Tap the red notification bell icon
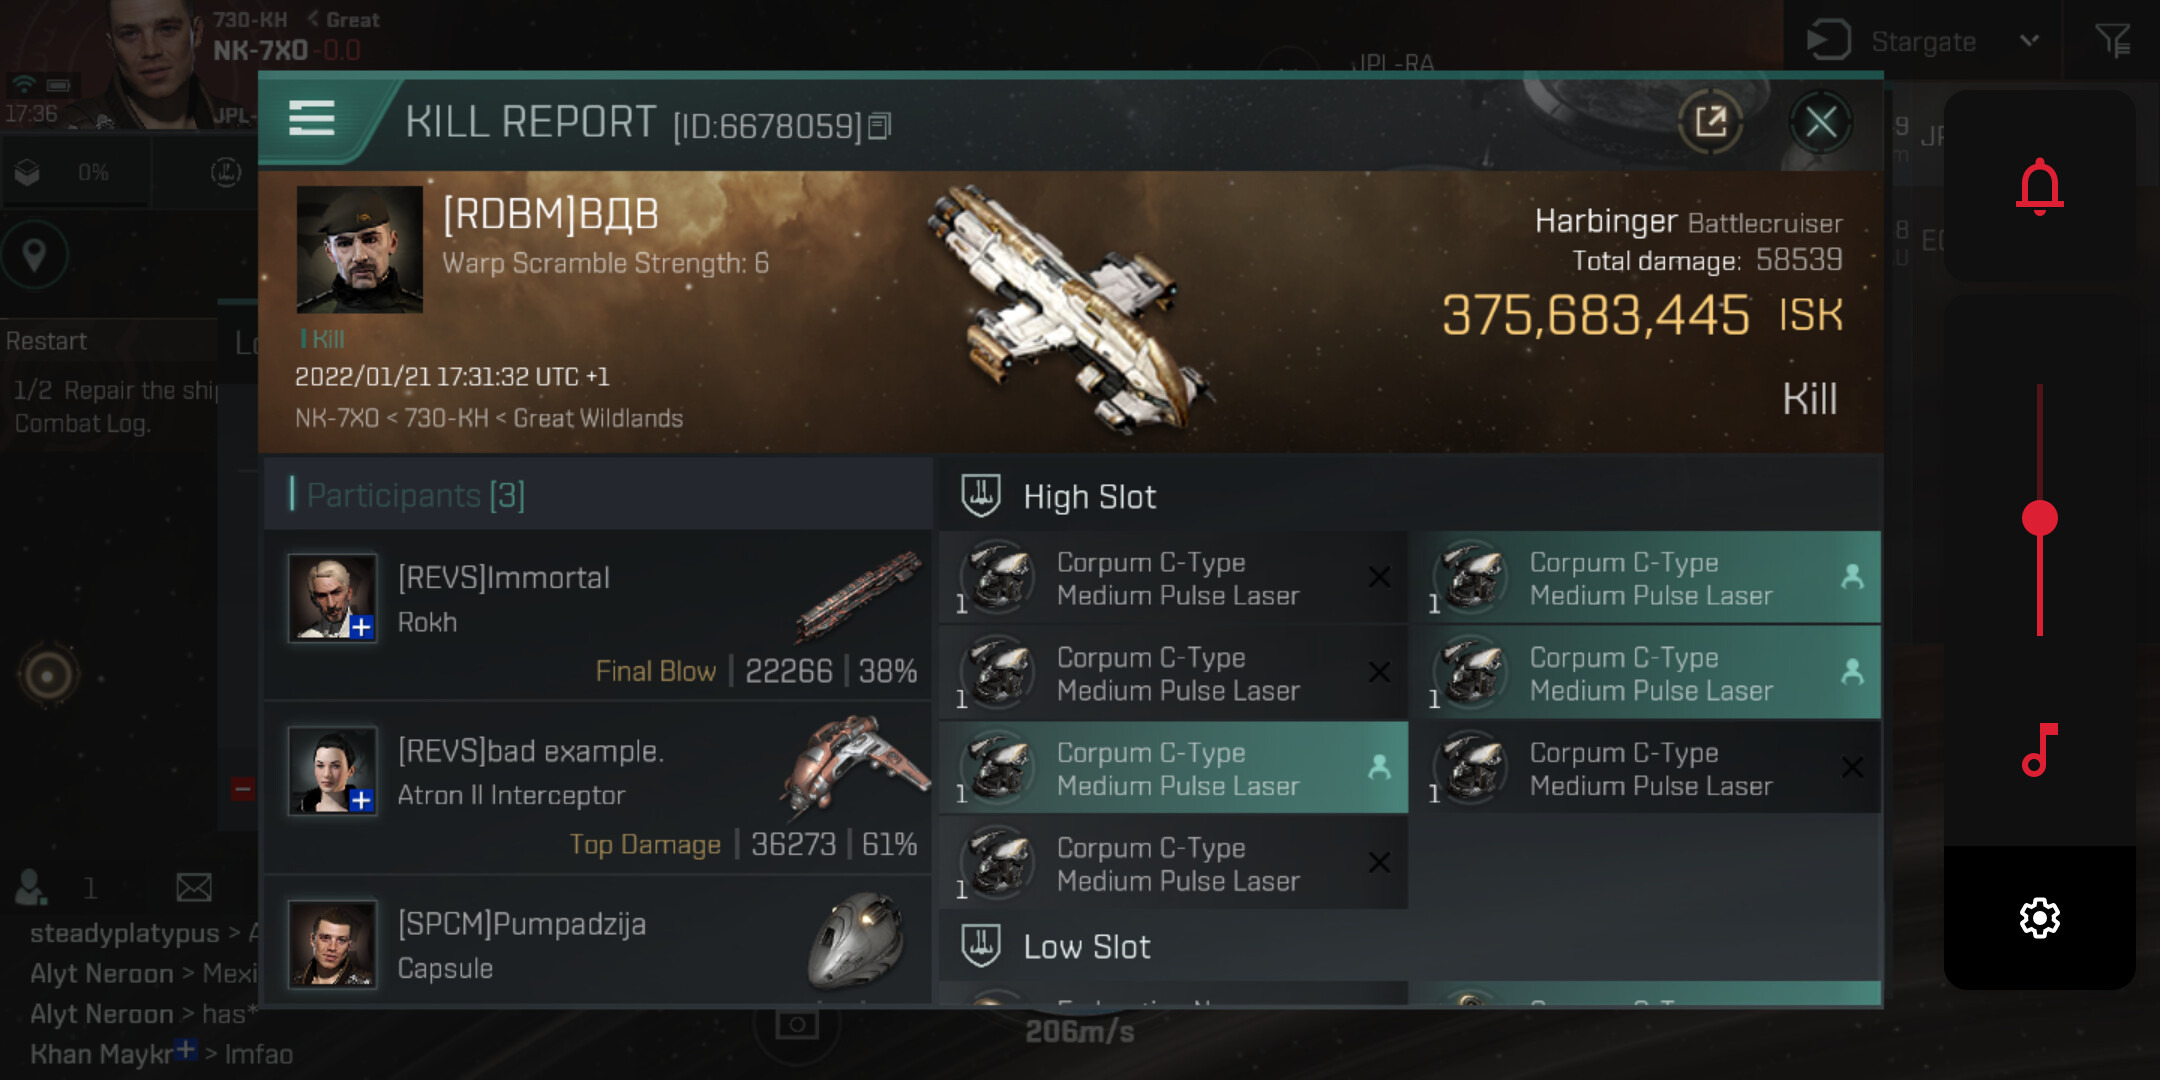2160x1080 pixels. coord(2039,187)
